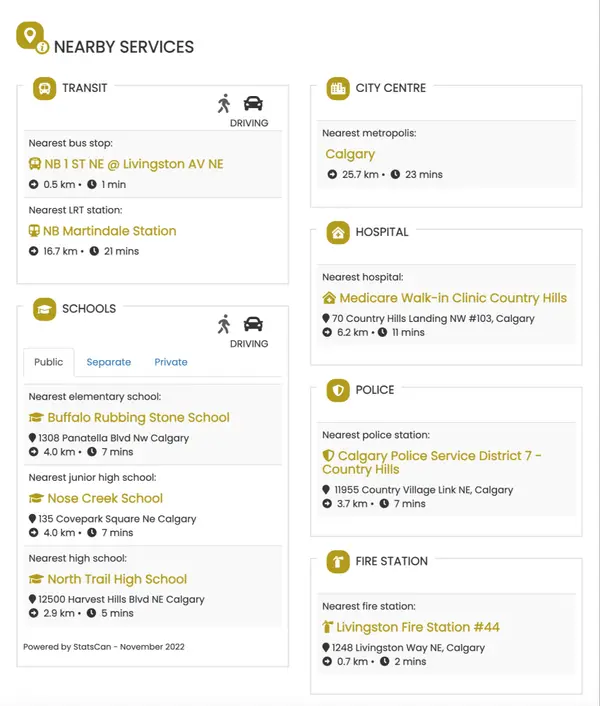Image resolution: width=600 pixels, height=706 pixels.
Task: Click the Hospital section icon
Action: point(338,233)
